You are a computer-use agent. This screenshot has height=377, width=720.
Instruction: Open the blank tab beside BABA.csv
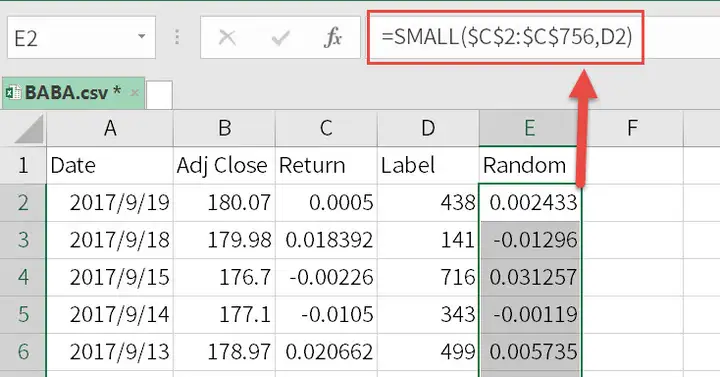pyautogui.click(x=159, y=95)
